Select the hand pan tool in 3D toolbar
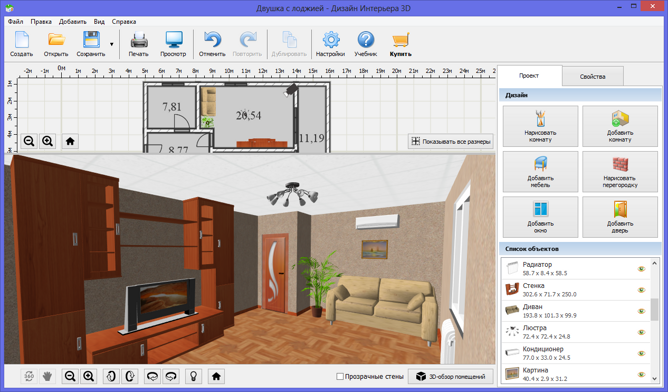The height and width of the screenshot is (392, 668). coord(47,376)
